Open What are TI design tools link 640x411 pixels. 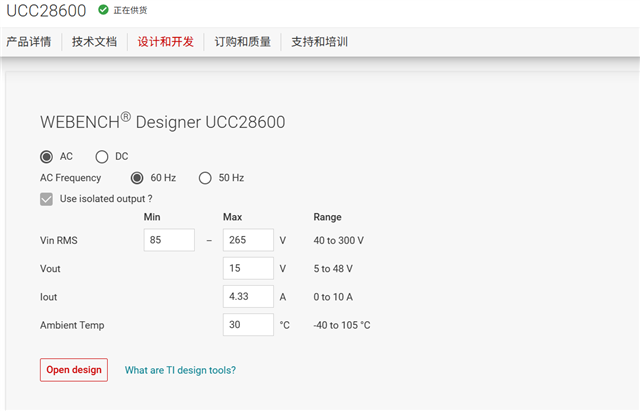tap(180, 370)
